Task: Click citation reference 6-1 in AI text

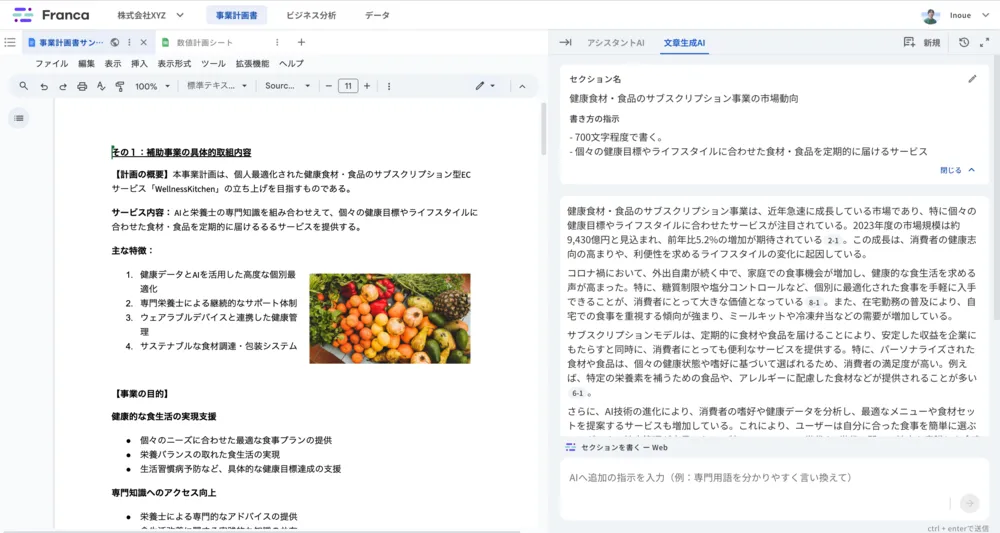Action: [x=577, y=393]
